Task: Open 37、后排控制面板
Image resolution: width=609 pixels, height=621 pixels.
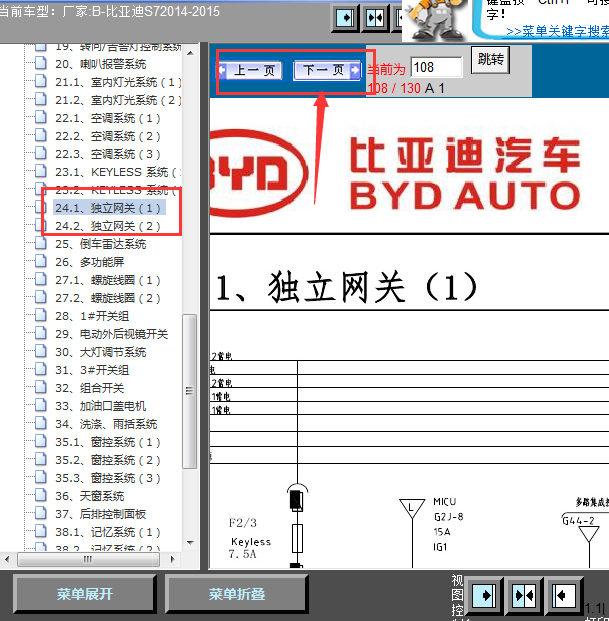Action: coord(101,514)
